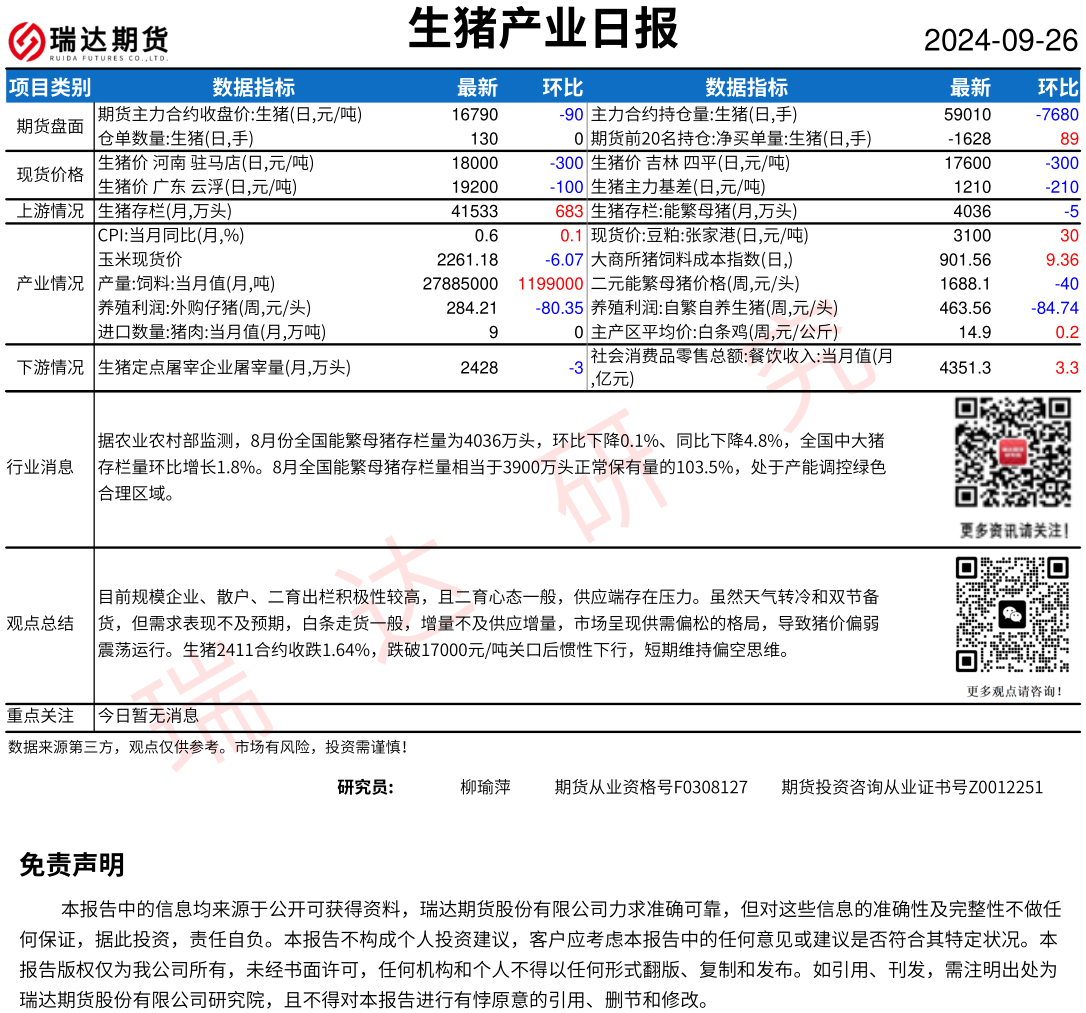Image resolution: width=1086 pixels, height=1013 pixels.
Task: Select the 重点关注 row label
Action: 40,716
